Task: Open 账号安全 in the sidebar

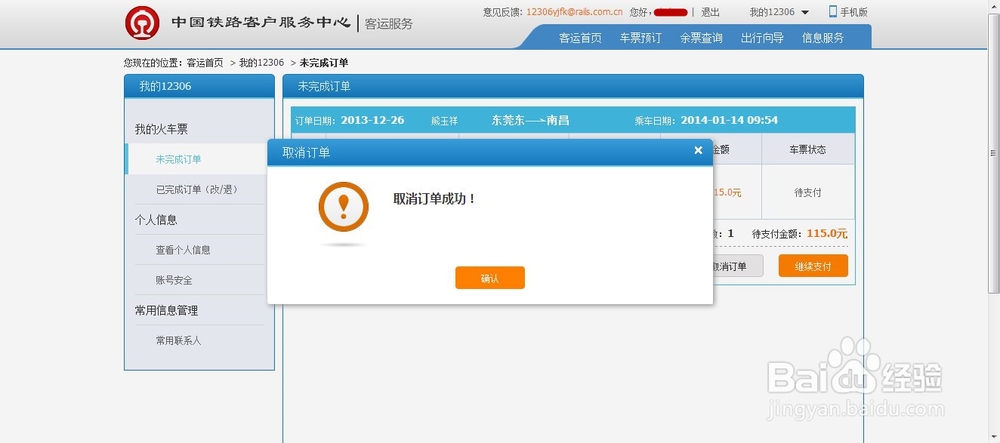Action: [x=174, y=280]
